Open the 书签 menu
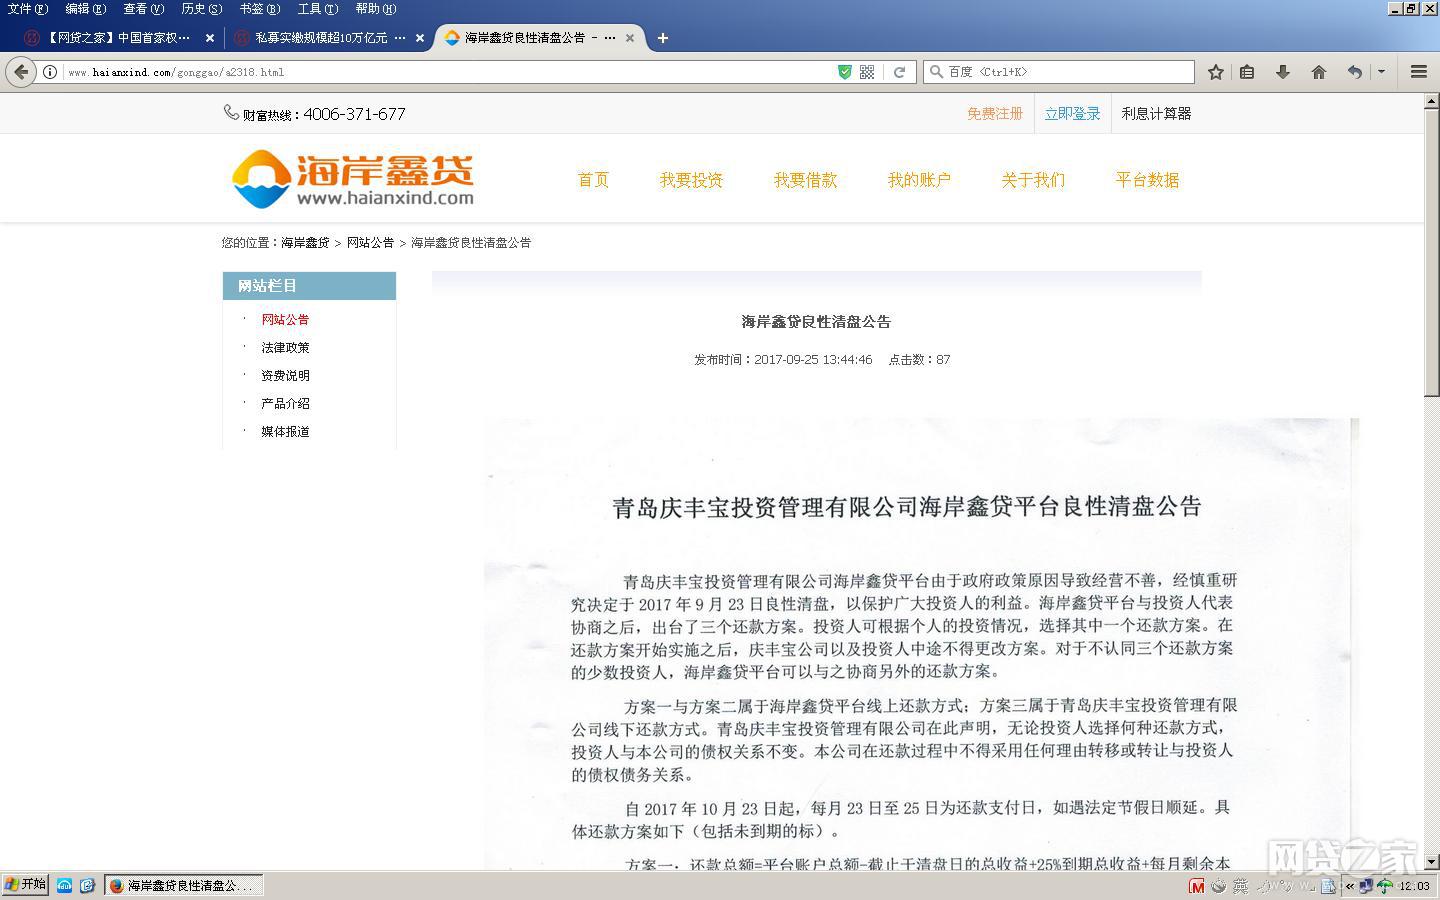This screenshot has height=900, width=1440. 259,9
